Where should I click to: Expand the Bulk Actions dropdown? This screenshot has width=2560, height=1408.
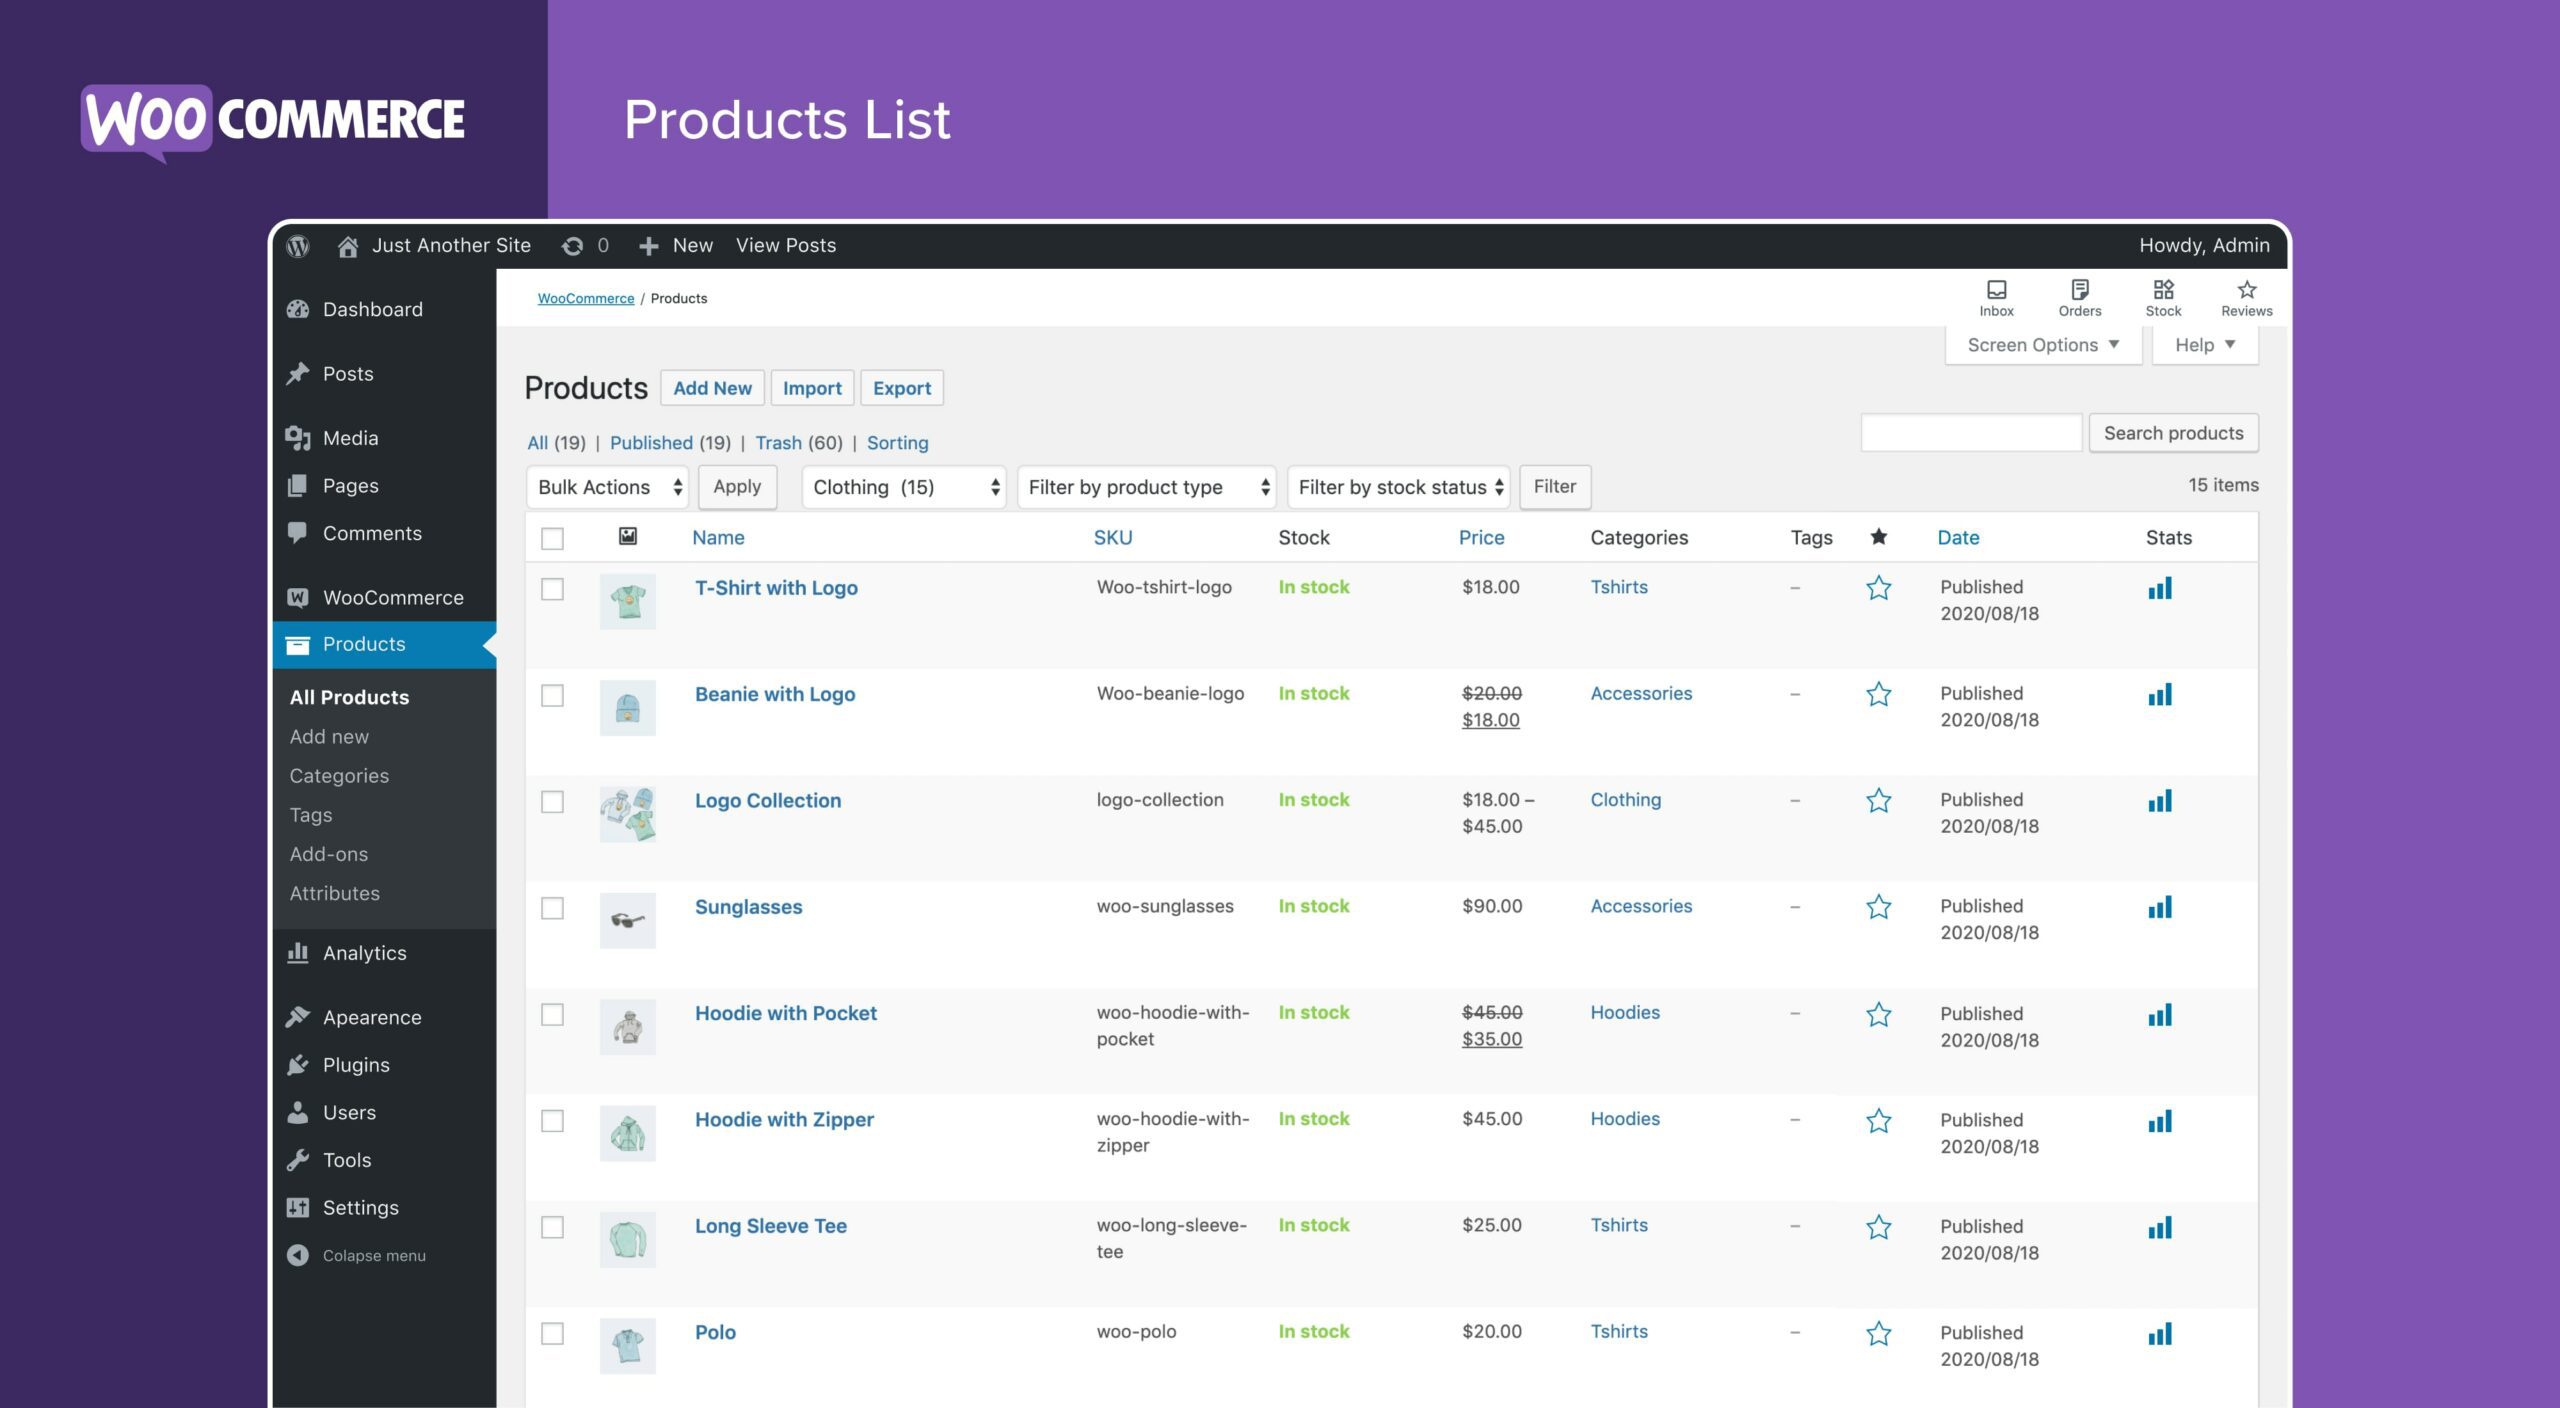(607, 487)
